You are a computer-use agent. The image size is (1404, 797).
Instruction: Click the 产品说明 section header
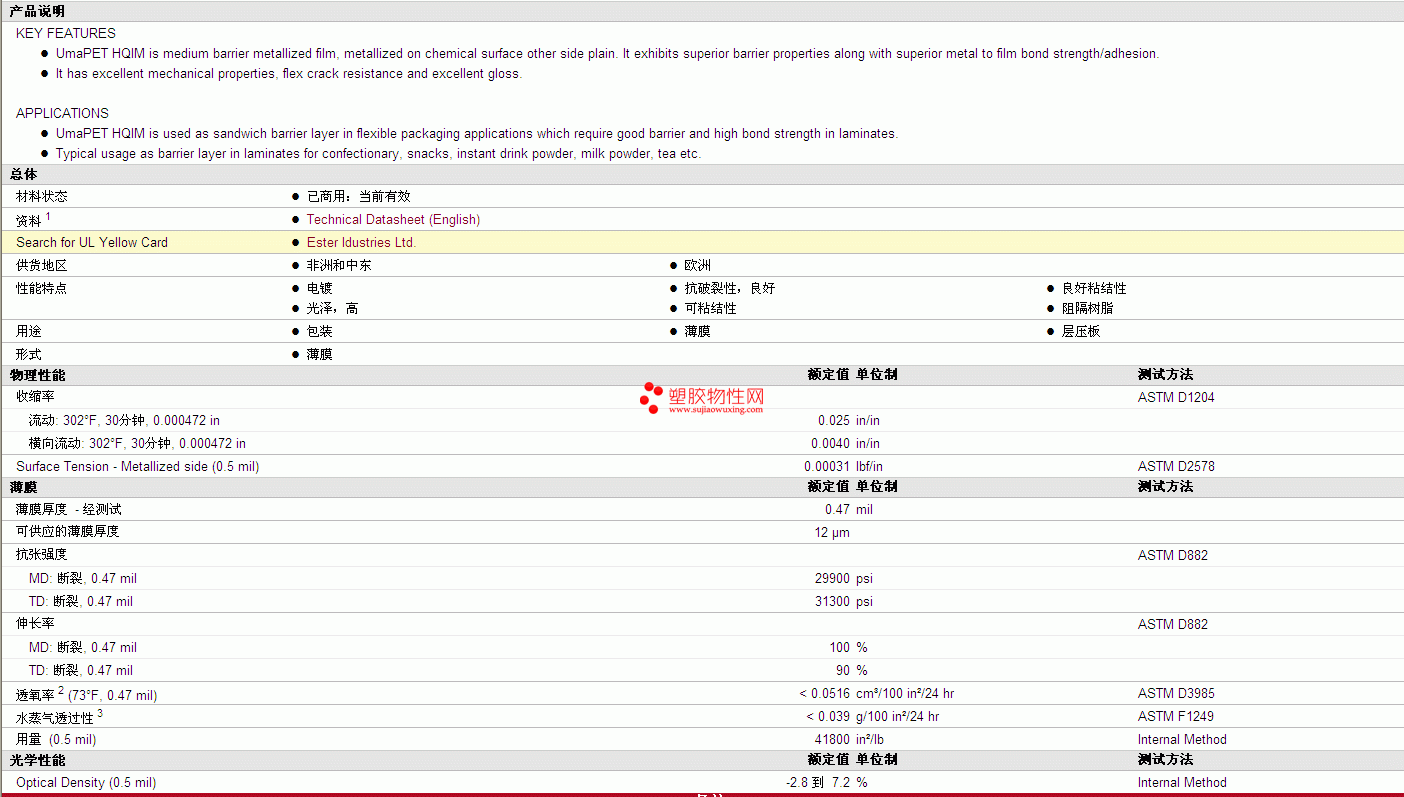click(x=37, y=11)
